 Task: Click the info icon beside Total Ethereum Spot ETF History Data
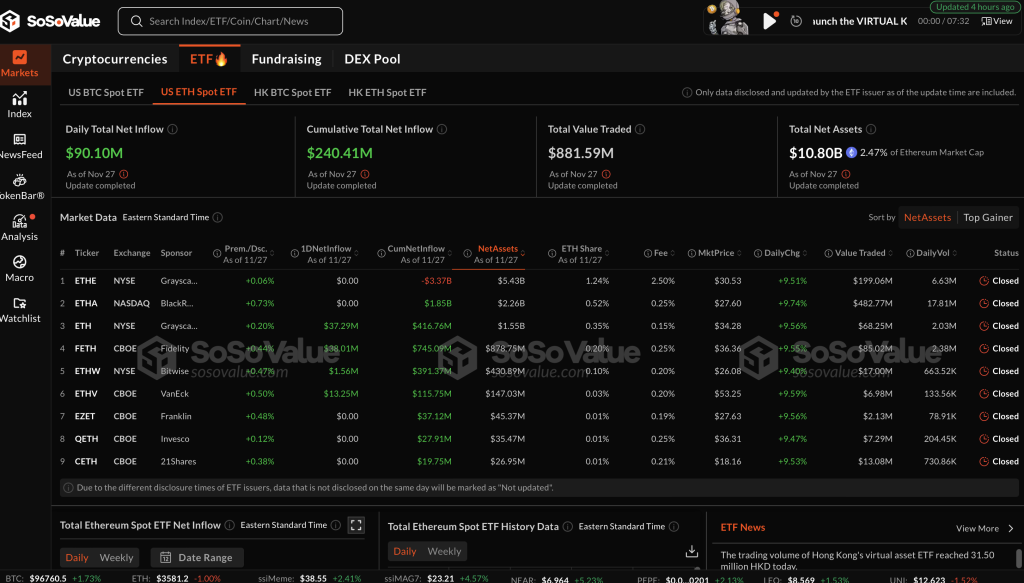coord(568,526)
